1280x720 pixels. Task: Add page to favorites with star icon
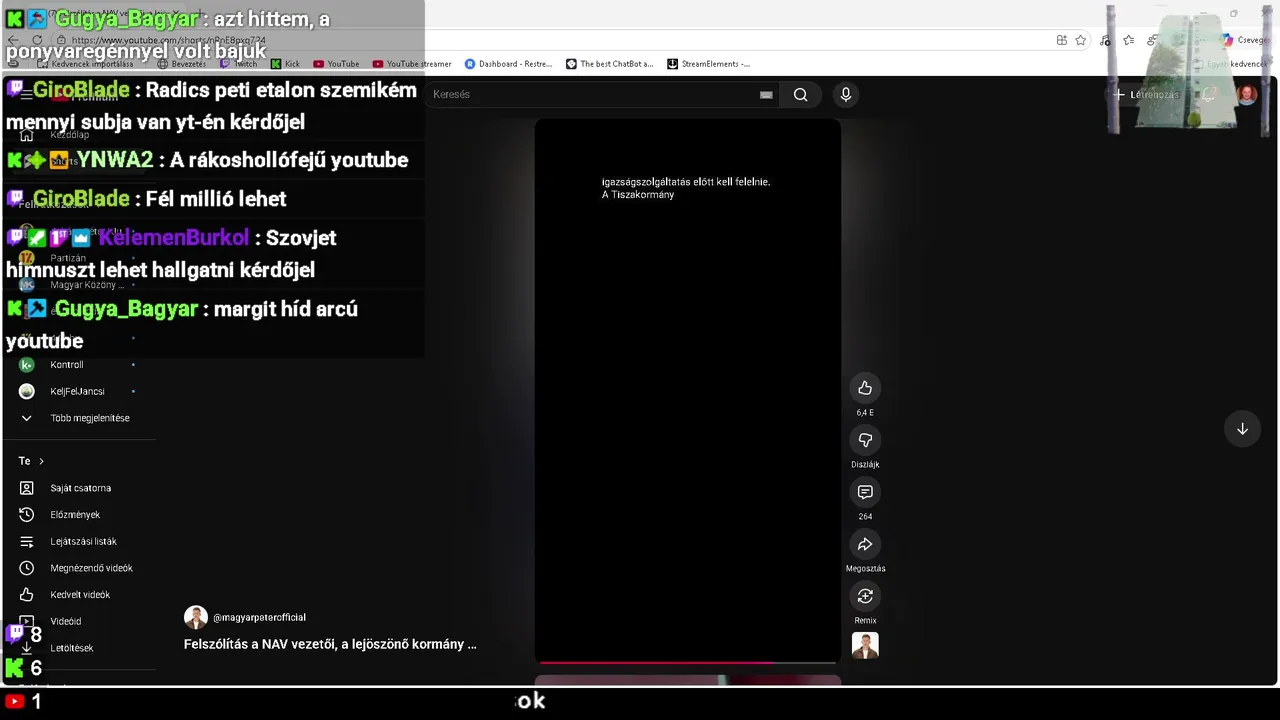tap(1081, 40)
